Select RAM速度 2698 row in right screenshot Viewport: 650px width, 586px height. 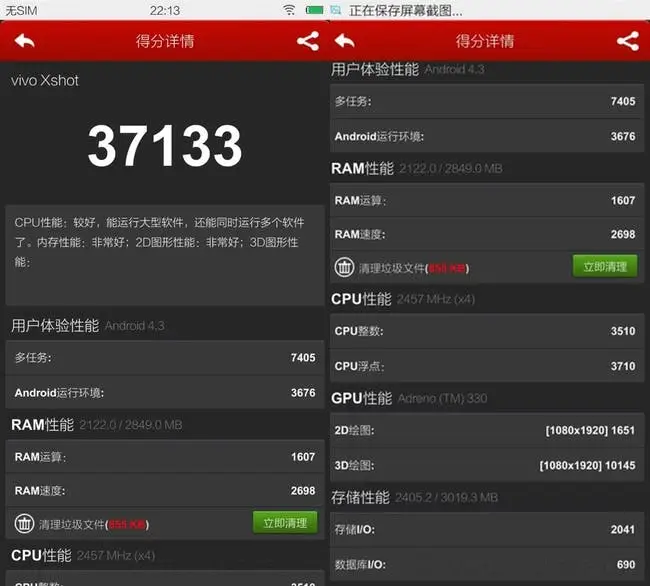tap(487, 234)
